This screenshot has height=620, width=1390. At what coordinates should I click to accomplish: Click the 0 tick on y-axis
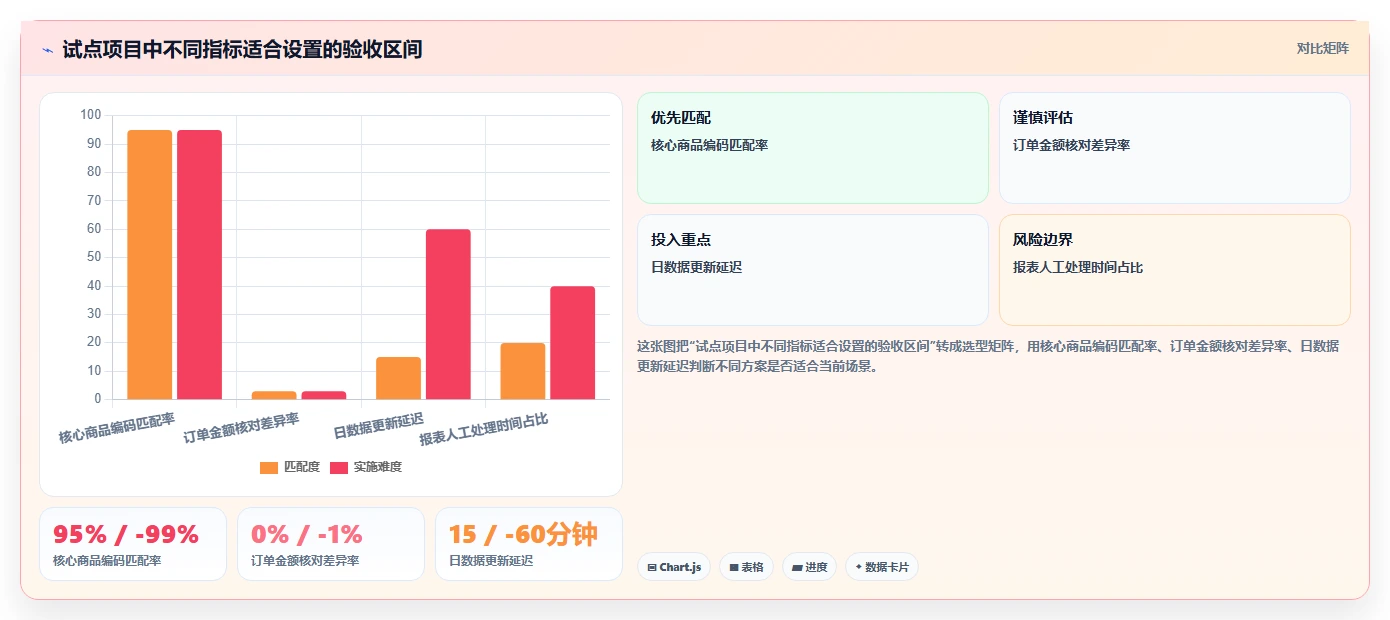[97, 399]
